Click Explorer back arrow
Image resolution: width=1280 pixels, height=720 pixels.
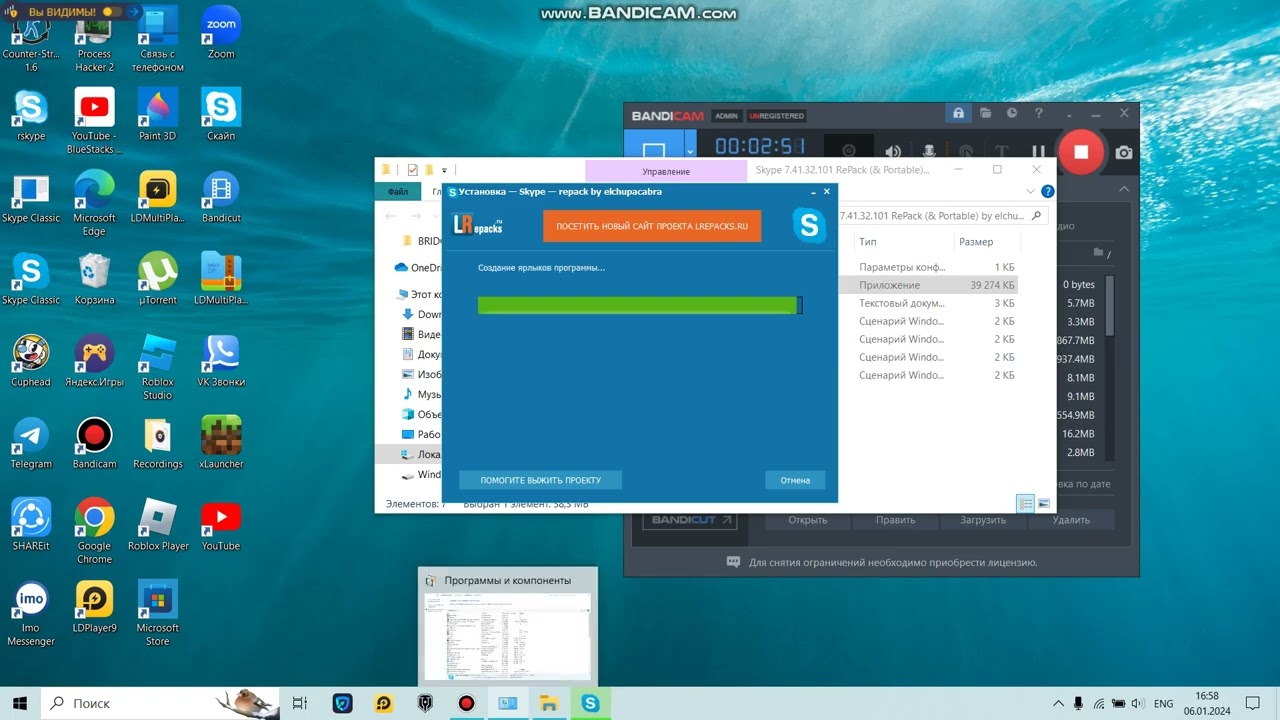click(390, 216)
